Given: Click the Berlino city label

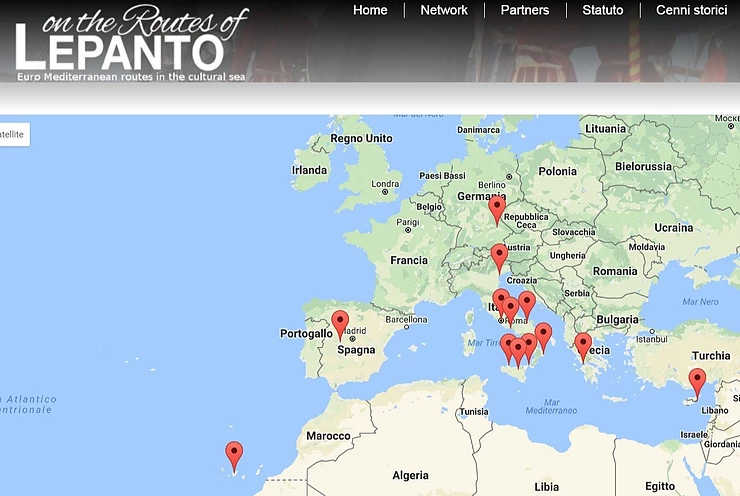Looking at the screenshot, I should coord(492,185).
